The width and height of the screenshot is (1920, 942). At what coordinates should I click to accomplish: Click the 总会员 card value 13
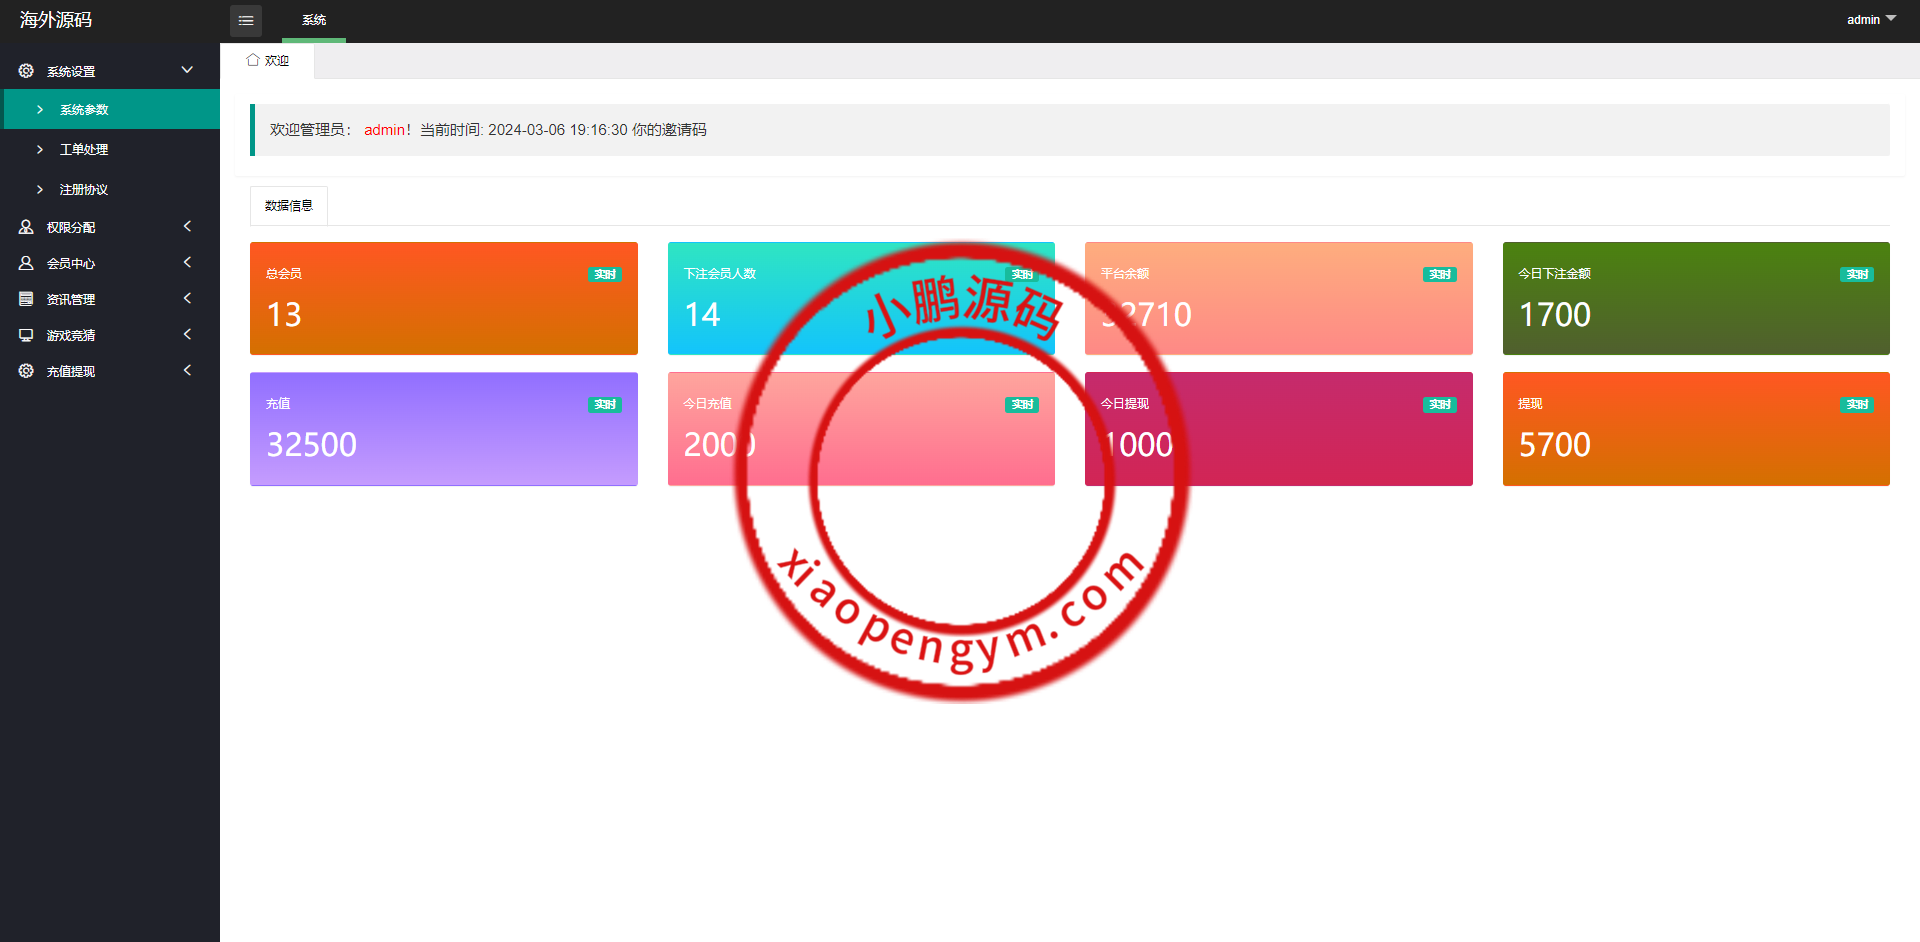pyautogui.click(x=284, y=315)
